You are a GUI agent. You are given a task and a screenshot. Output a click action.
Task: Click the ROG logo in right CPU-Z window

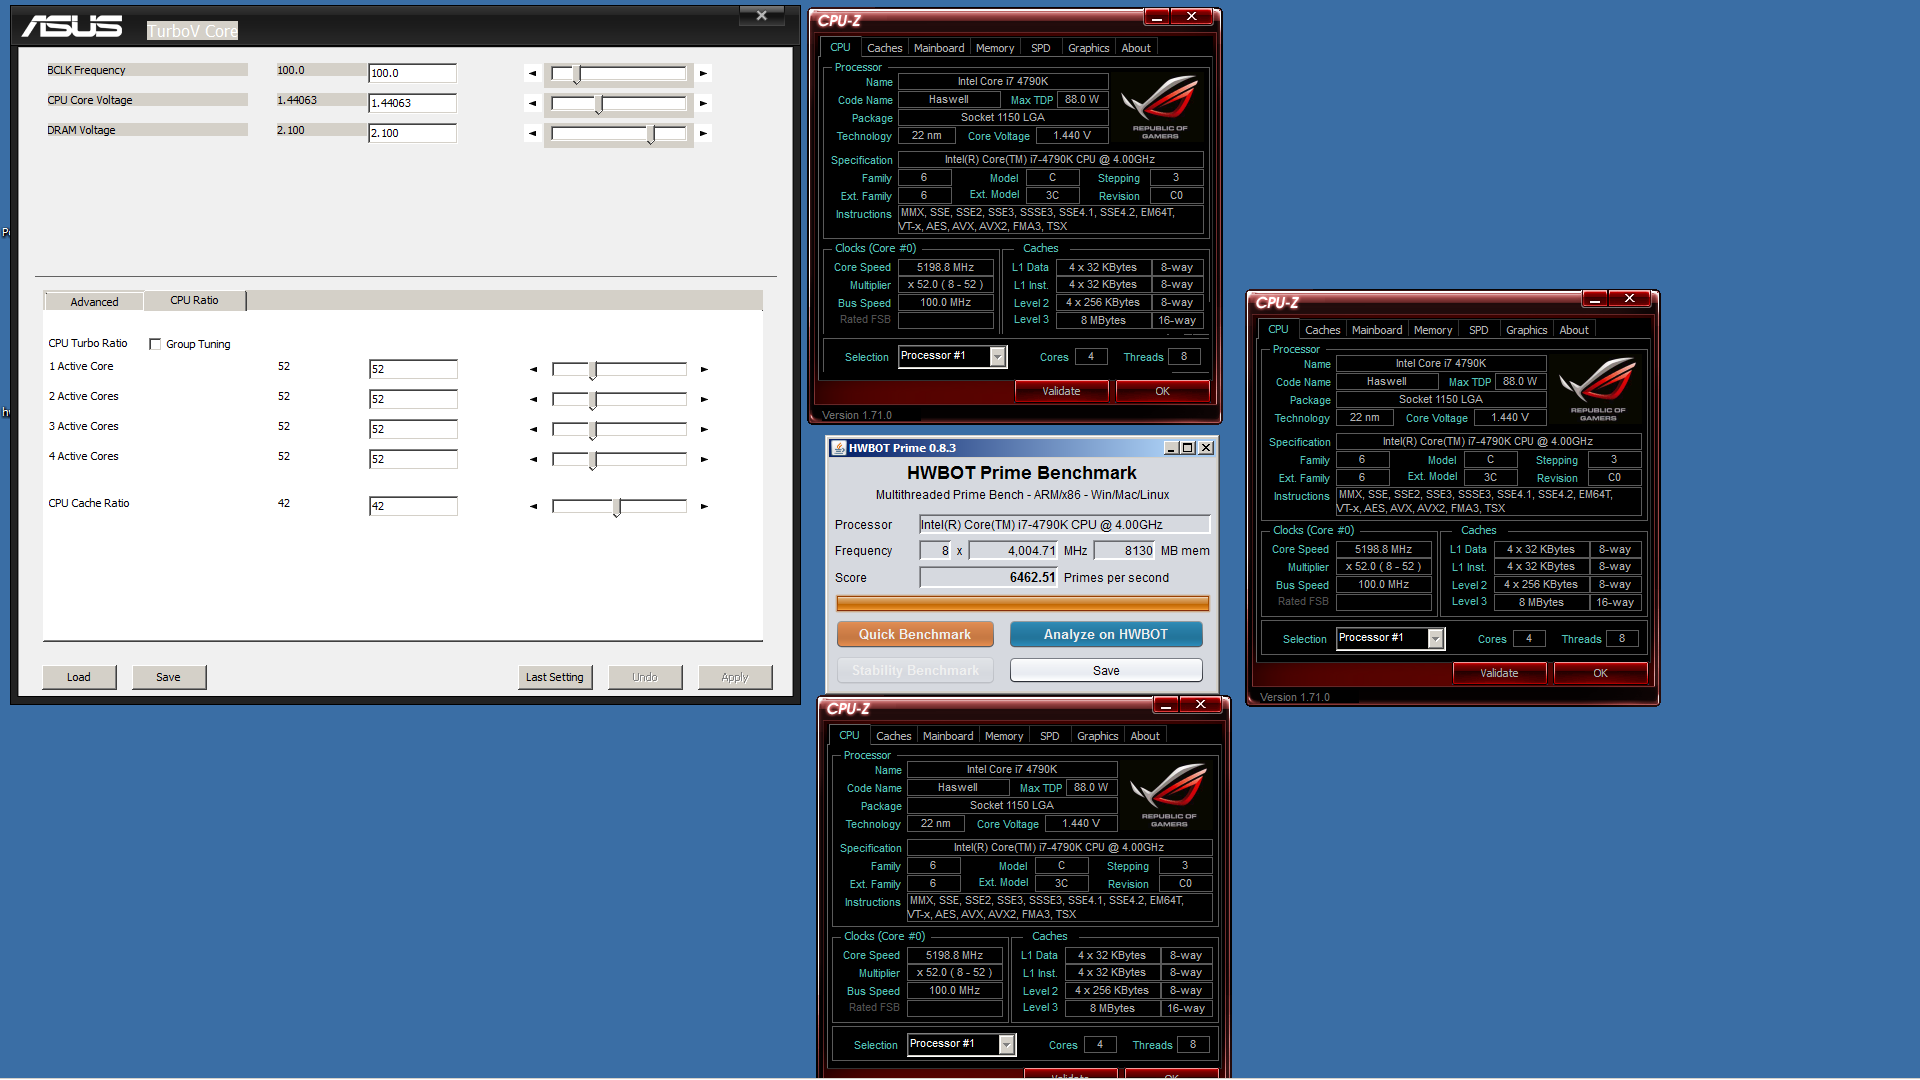click(1598, 390)
